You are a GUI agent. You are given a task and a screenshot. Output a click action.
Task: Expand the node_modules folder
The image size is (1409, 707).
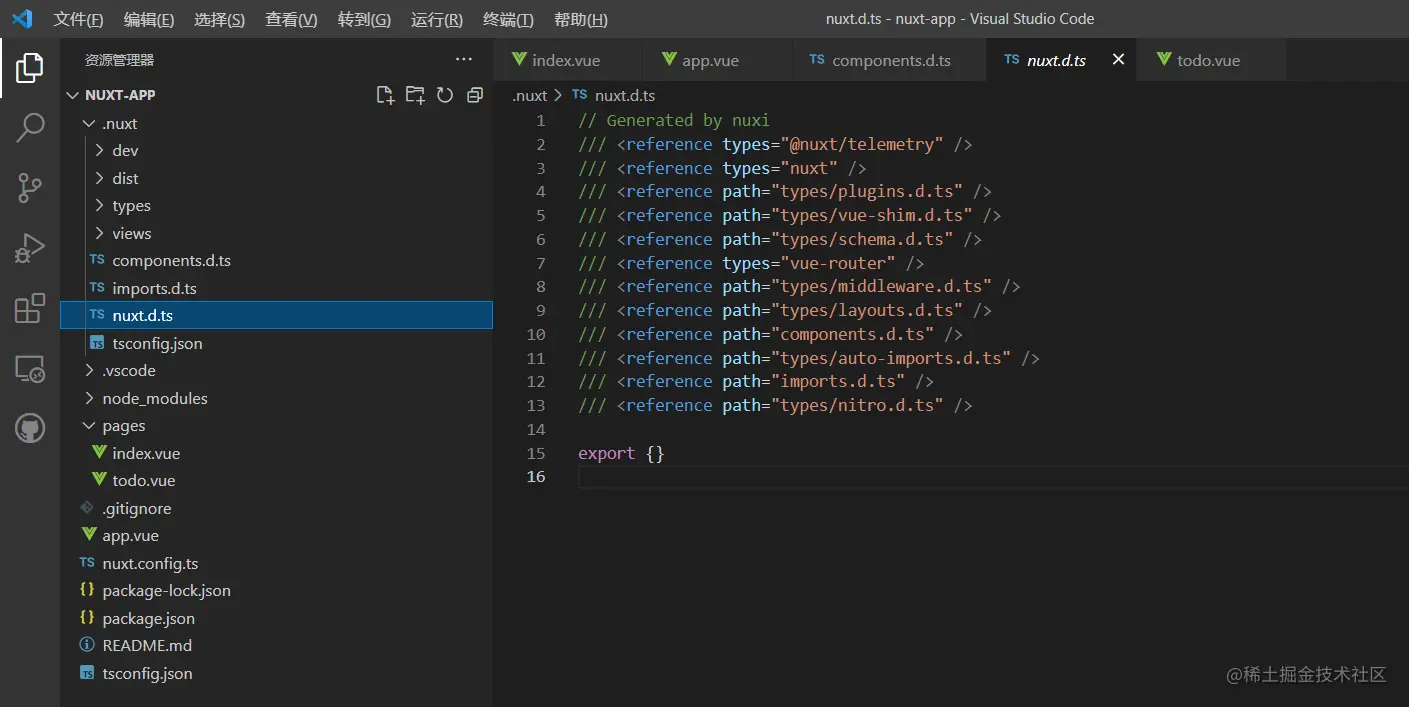(x=89, y=398)
